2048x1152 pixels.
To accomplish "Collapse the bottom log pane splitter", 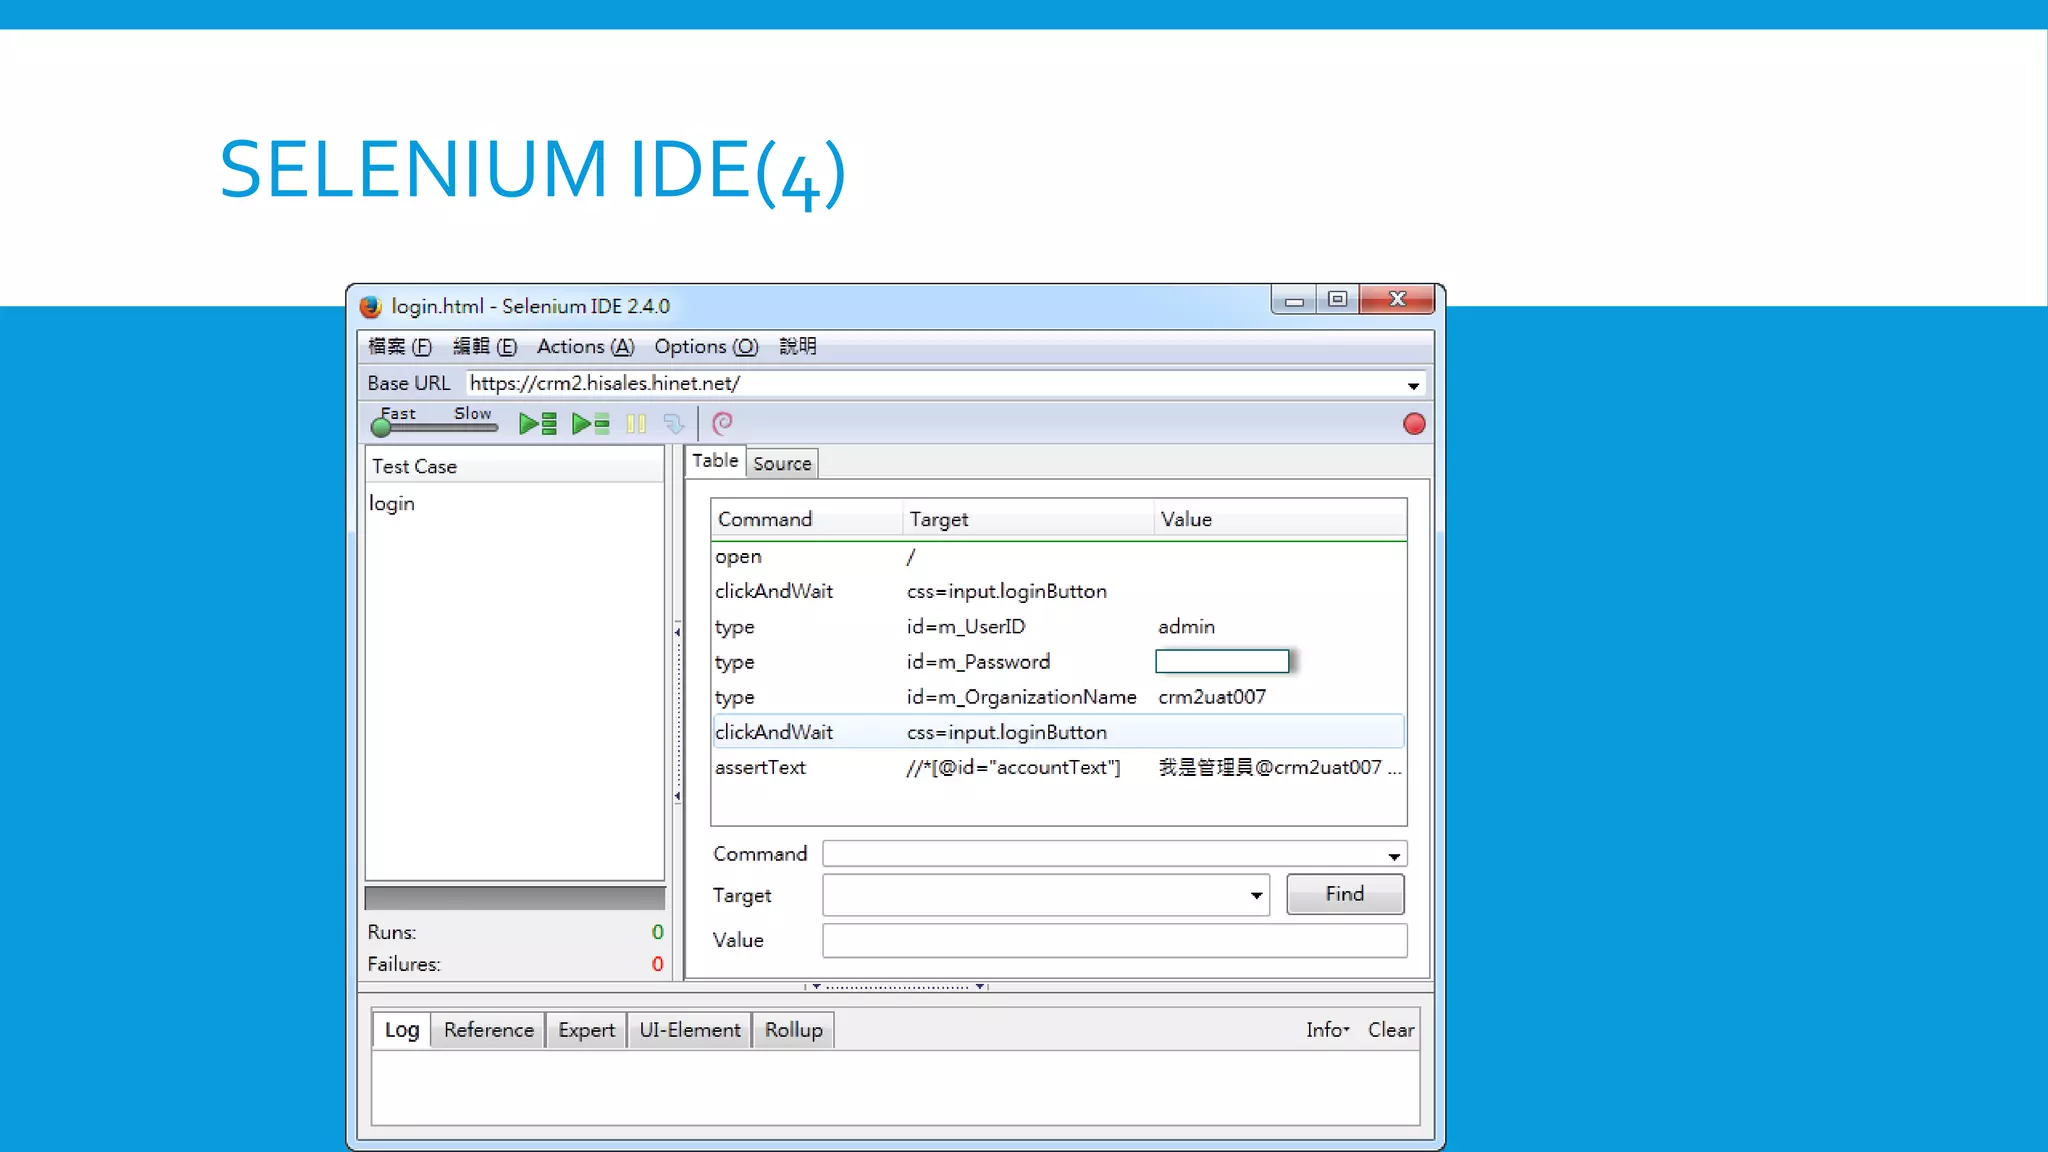I will point(897,987).
